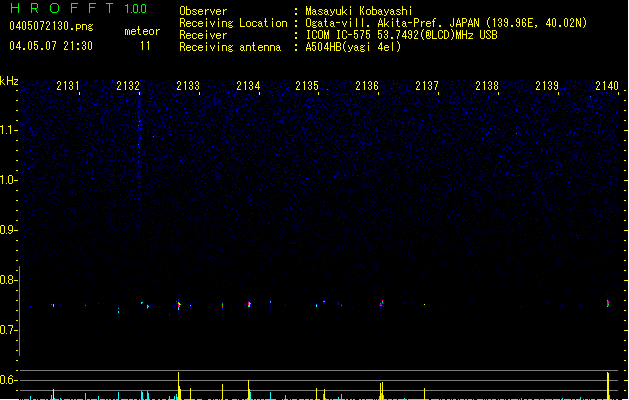Click time marker 2131
Image resolution: width=629 pixels, height=400 pixels.
(68, 86)
